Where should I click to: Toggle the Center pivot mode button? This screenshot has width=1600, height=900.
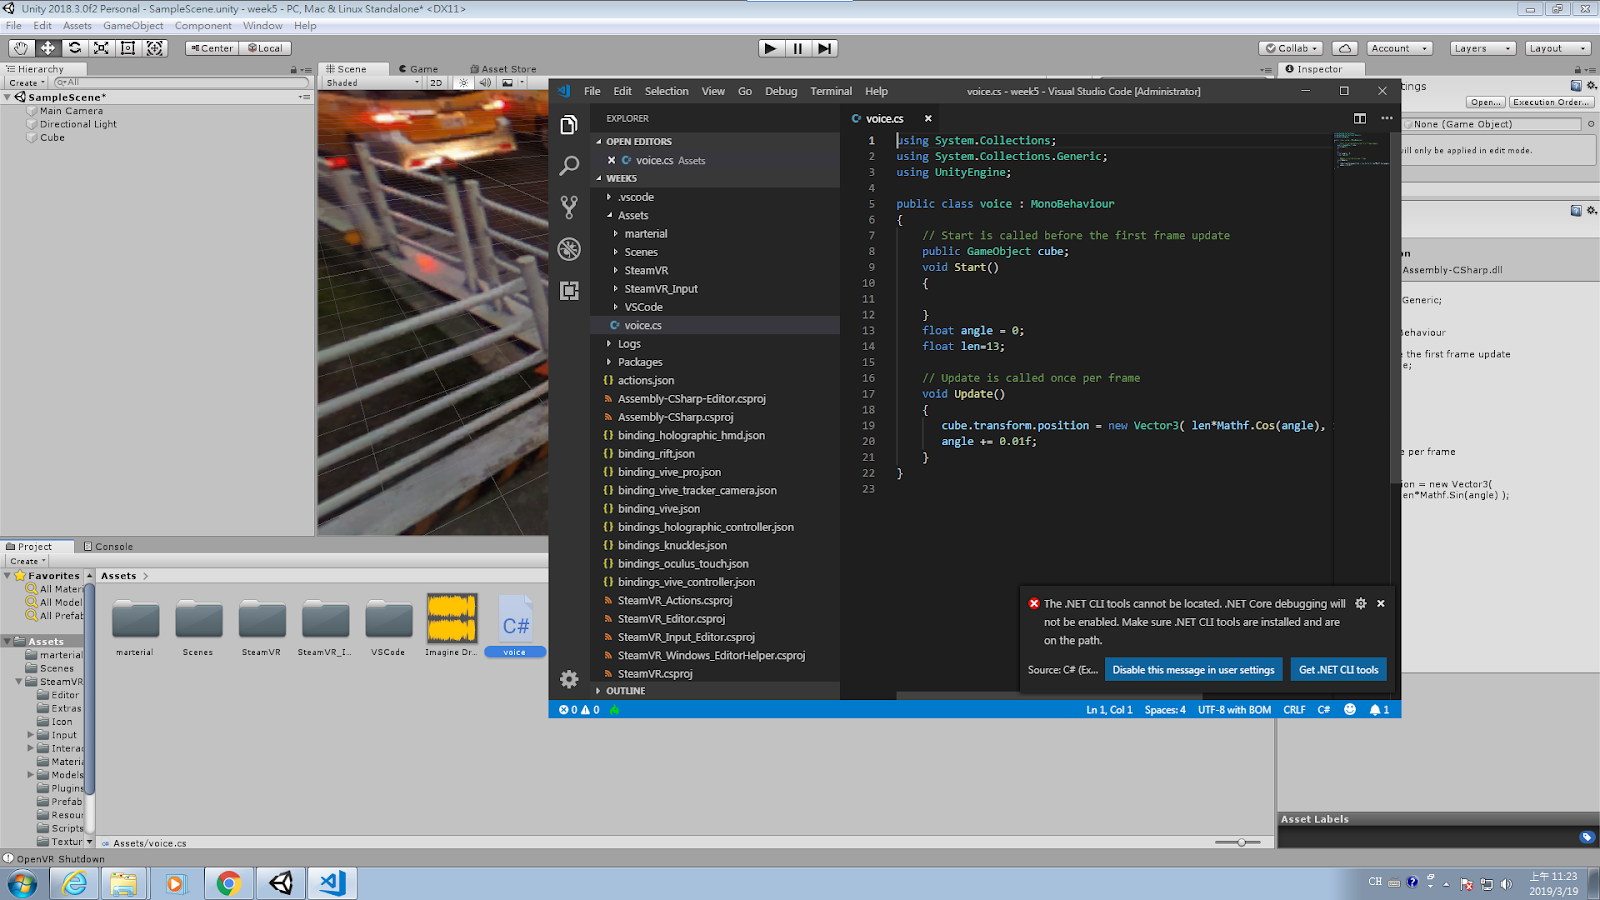[211, 48]
